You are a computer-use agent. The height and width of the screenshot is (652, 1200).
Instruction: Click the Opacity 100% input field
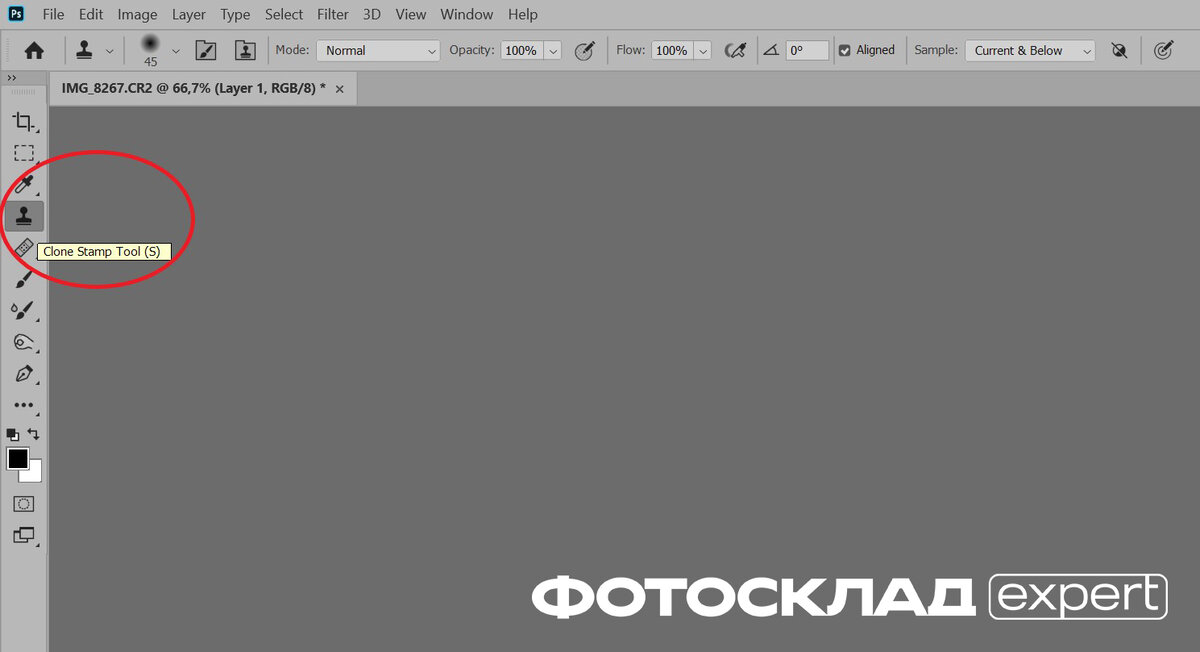[x=520, y=50]
